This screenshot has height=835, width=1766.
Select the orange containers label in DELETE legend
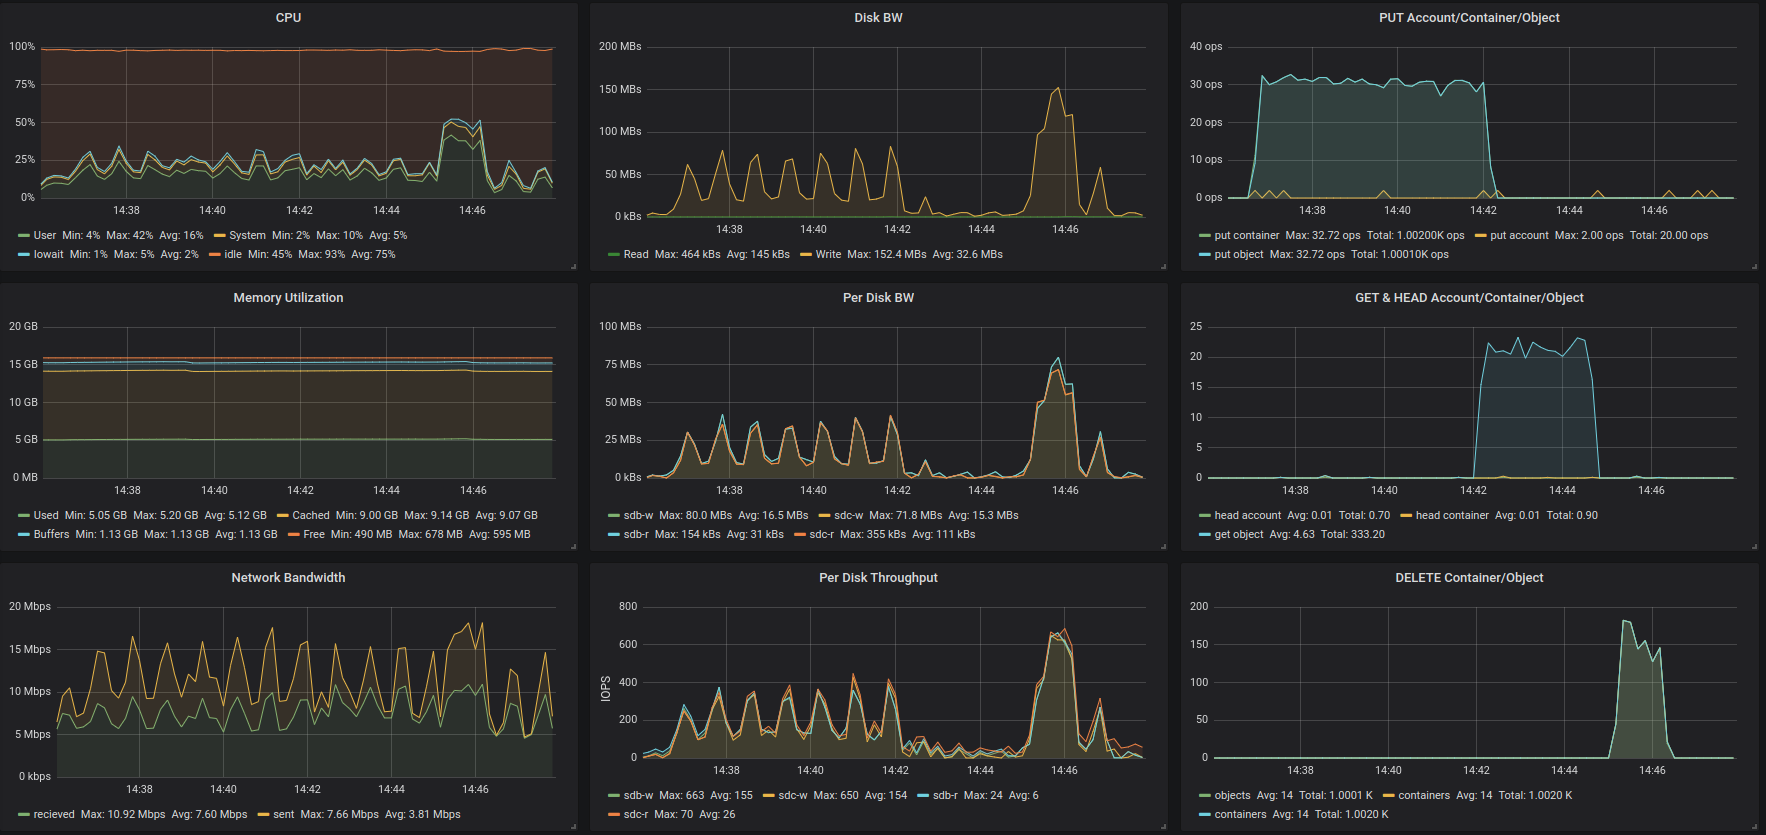[1424, 796]
